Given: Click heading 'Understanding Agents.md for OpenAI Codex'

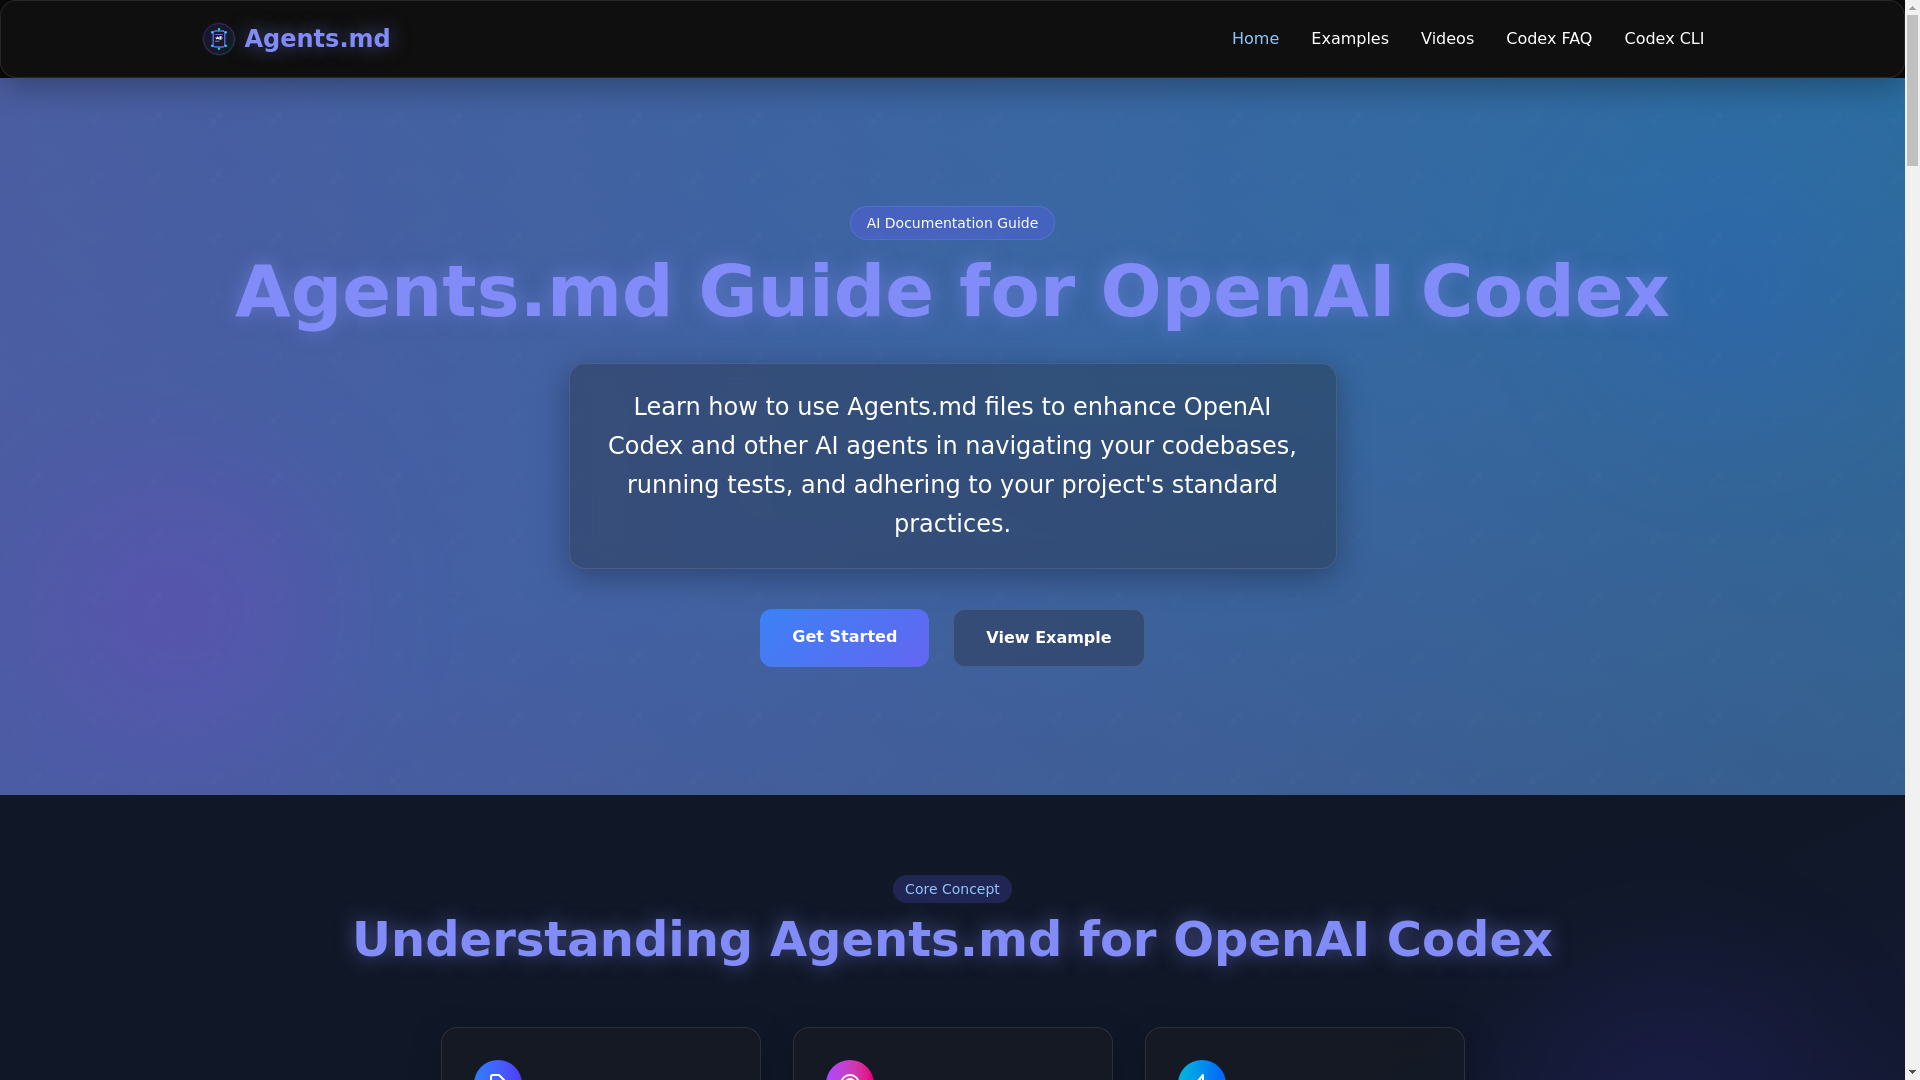Looking at the screenshot, I should click(x=952, y=939).
